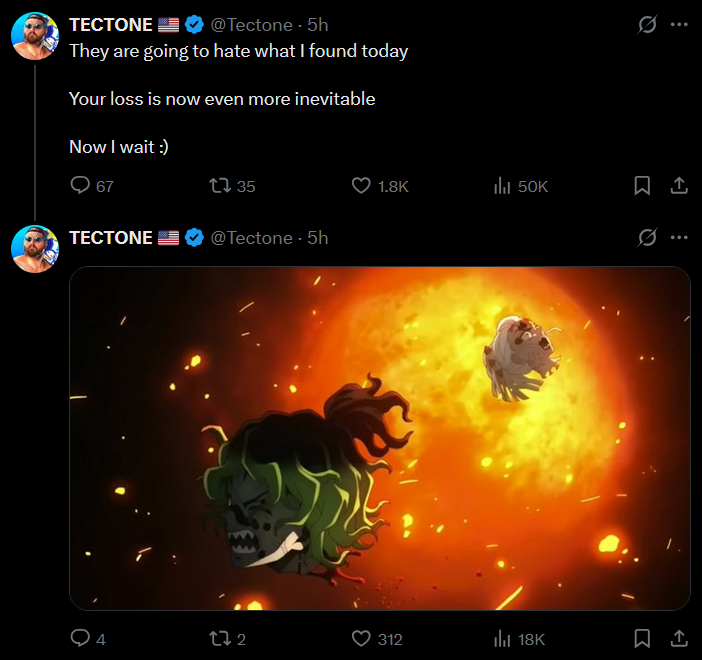Viewport: 702px width, 660px height.
Task: Like the tweet with 1.8K likes
Action: [x=362, y=186]
